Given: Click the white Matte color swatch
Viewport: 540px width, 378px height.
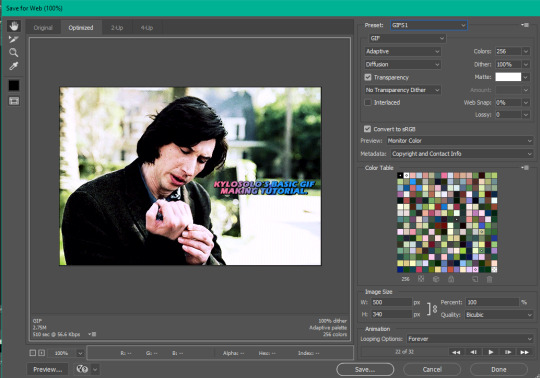Looking at the screenshot, I should coord(508,77).
